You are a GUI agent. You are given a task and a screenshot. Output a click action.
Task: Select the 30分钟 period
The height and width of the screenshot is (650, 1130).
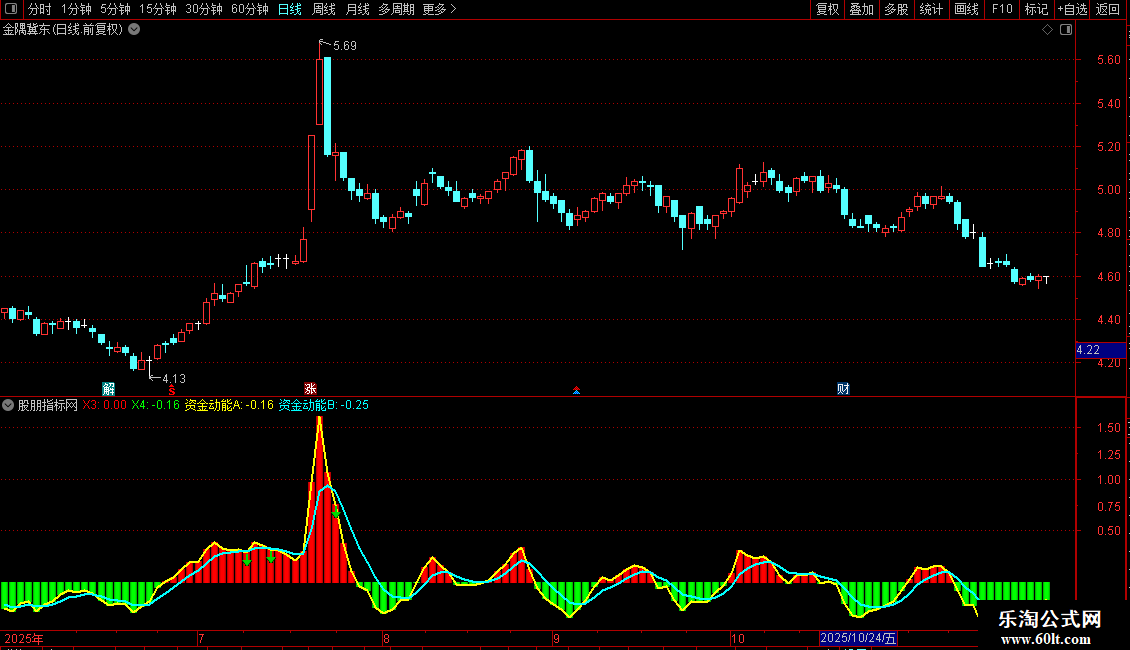click(x=204, y=9)
